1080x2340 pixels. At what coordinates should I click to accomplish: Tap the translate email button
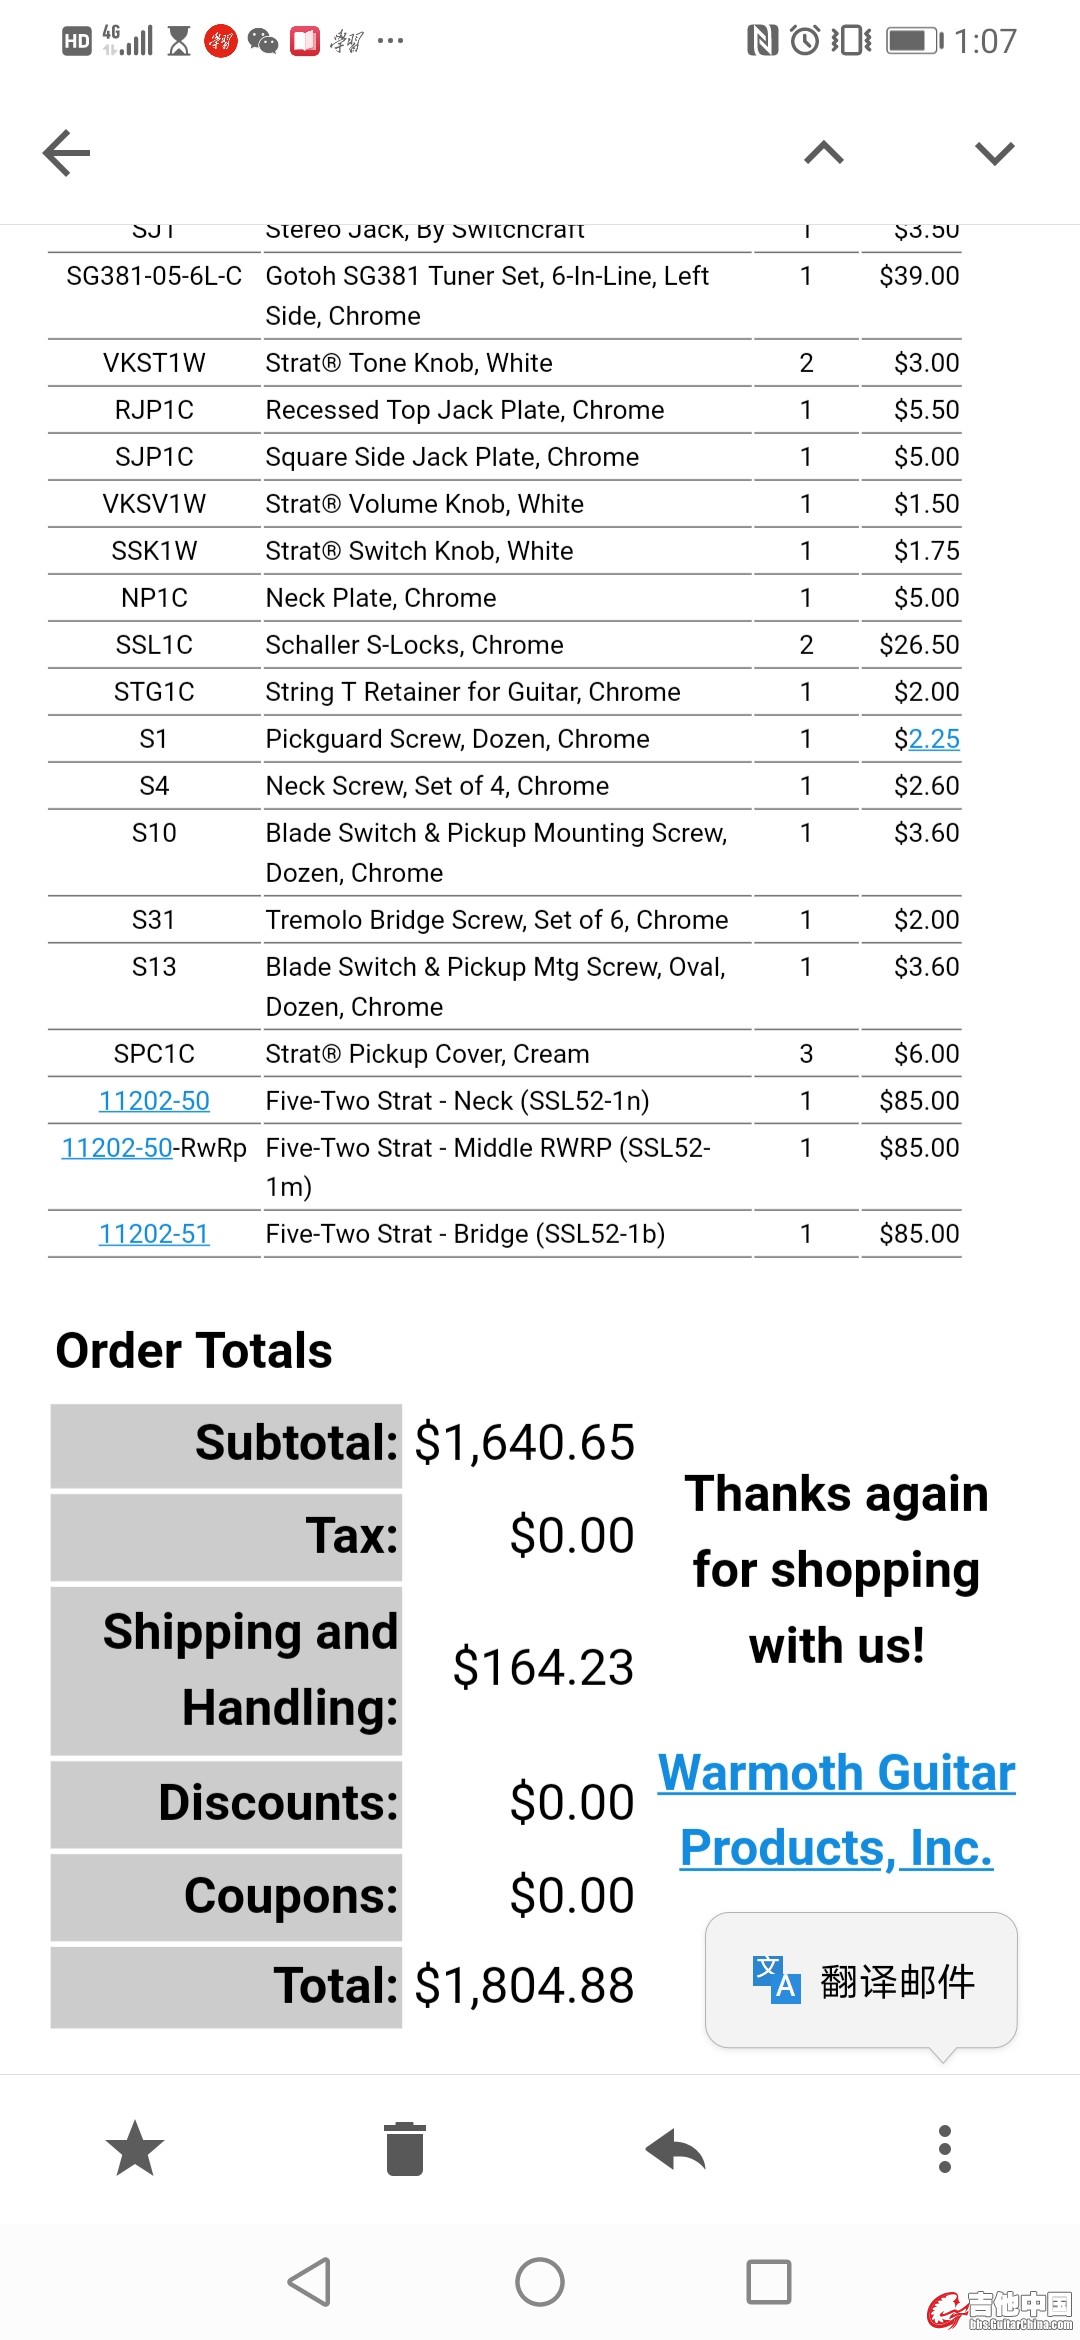[861, 1981]
